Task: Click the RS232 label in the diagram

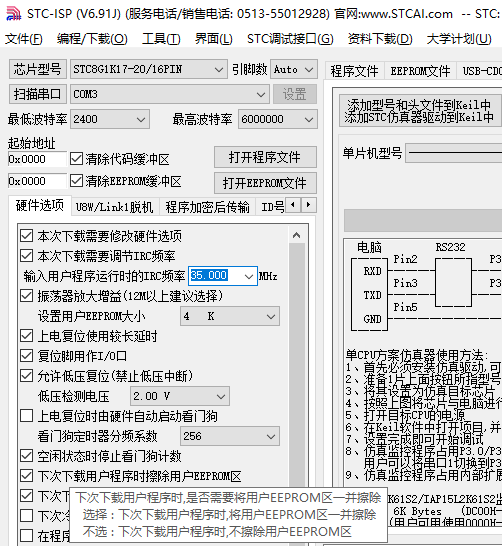Action: [x=450, y=247]
